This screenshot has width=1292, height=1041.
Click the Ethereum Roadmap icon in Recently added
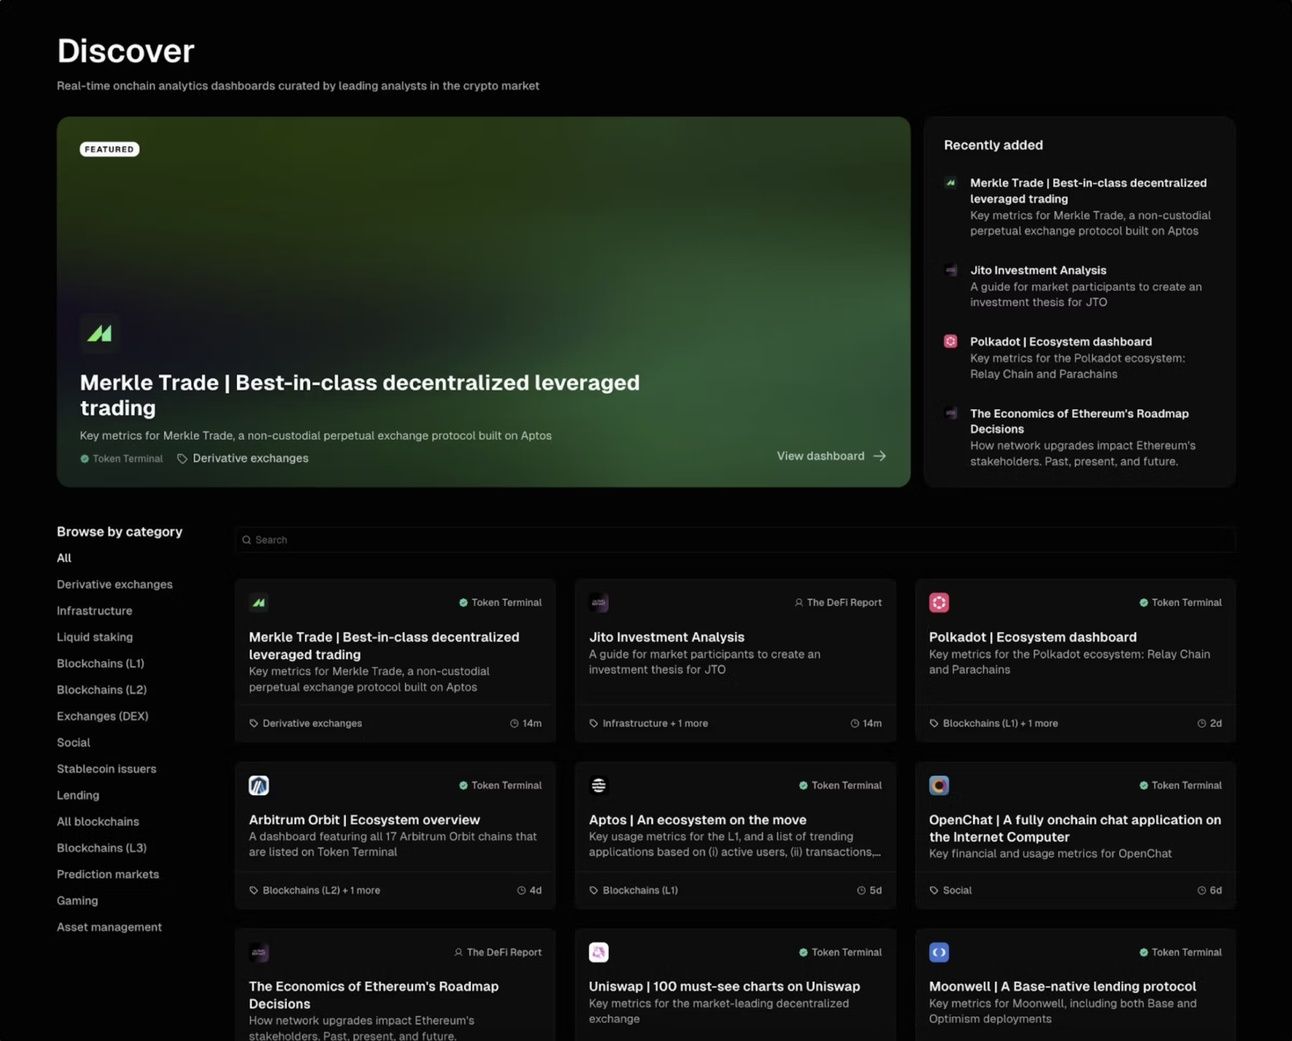(951, 413)
